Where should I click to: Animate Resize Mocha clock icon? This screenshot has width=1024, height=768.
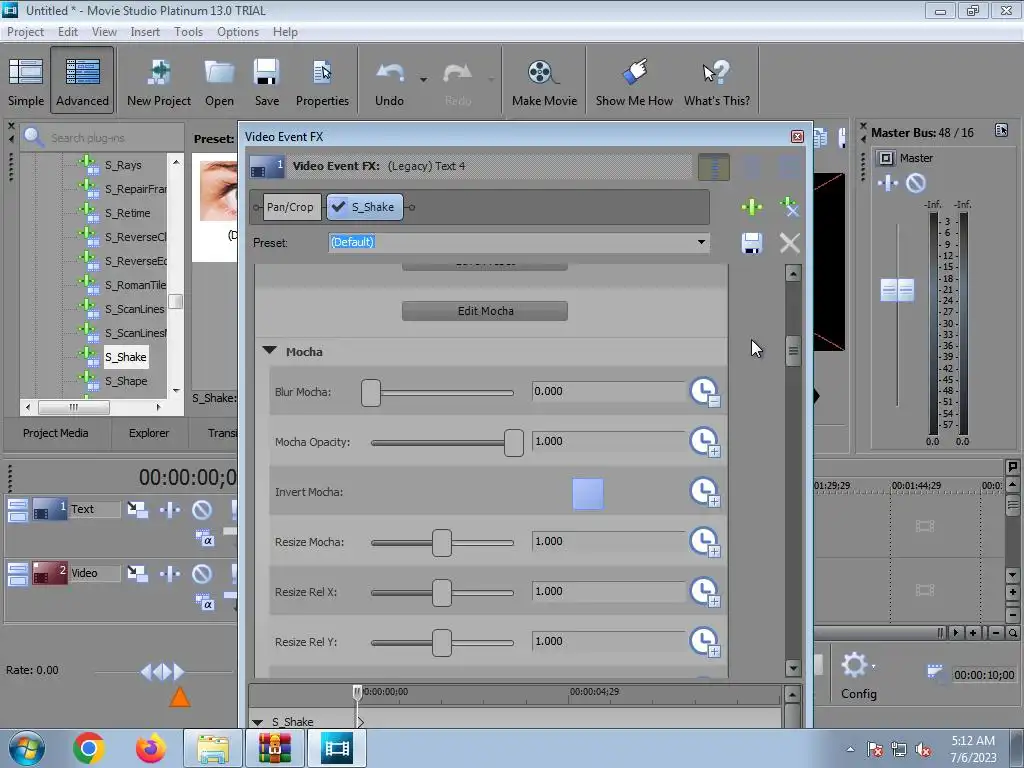[705, 542]
